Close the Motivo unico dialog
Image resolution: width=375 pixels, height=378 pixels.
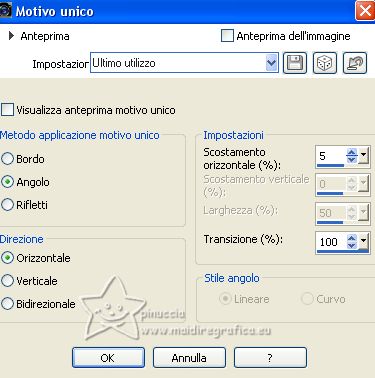(x=365, y=11)
